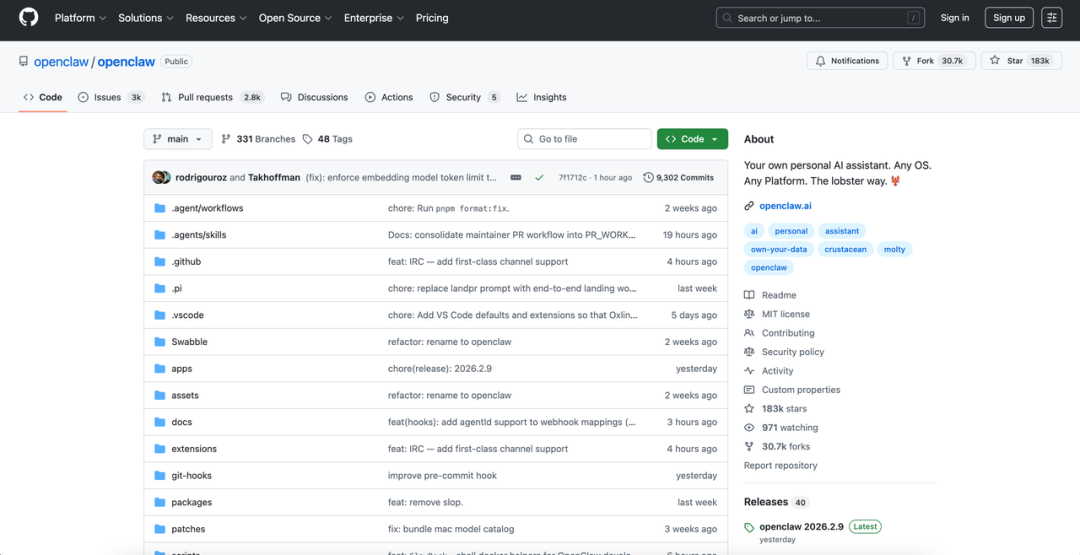Click the Sign up button

(1009, 18)
